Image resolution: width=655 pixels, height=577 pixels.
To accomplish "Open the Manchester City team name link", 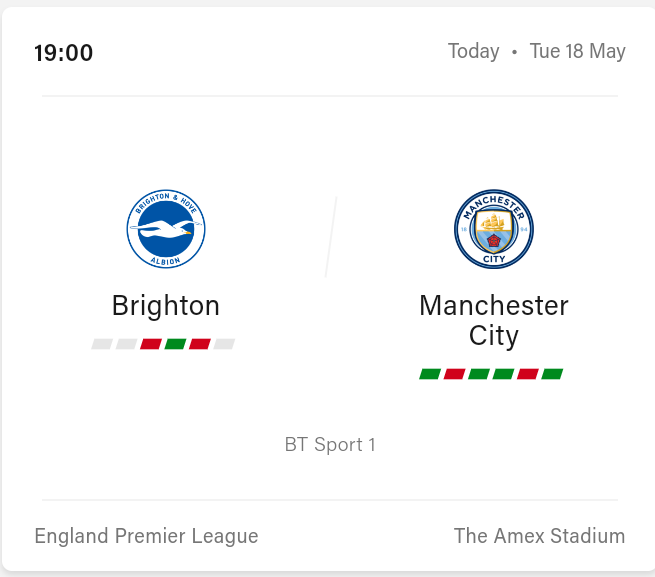I will (x=494, y=320).
